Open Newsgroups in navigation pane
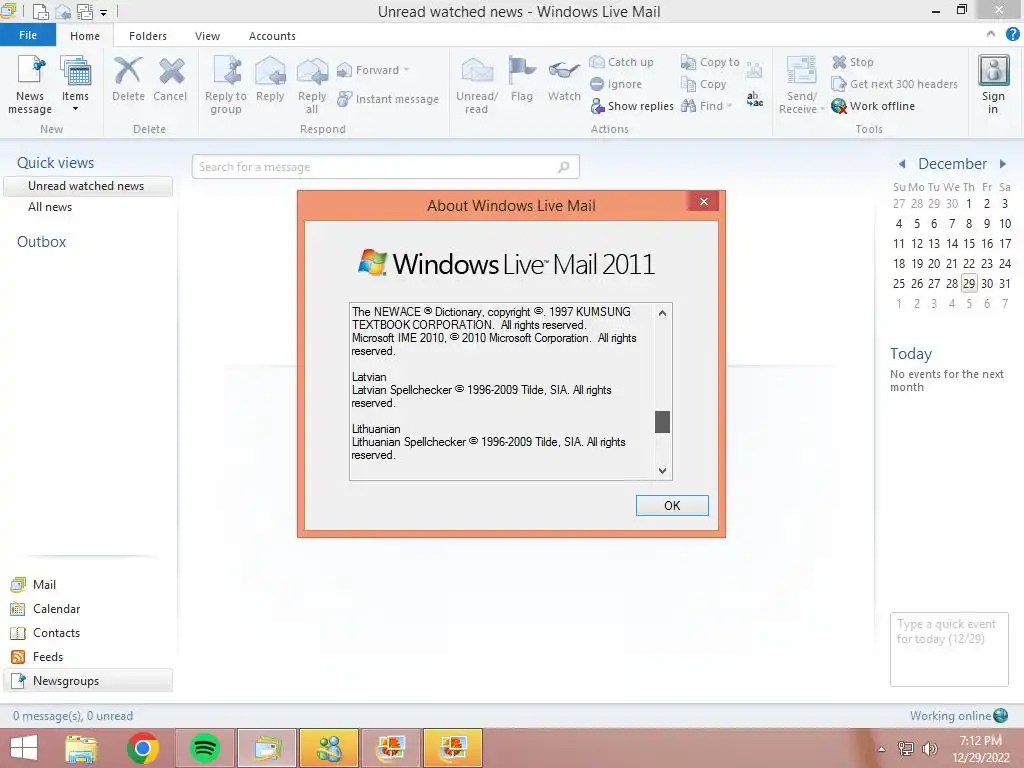The width and height of the screenshot is (1024, 768). click(88, 680)
